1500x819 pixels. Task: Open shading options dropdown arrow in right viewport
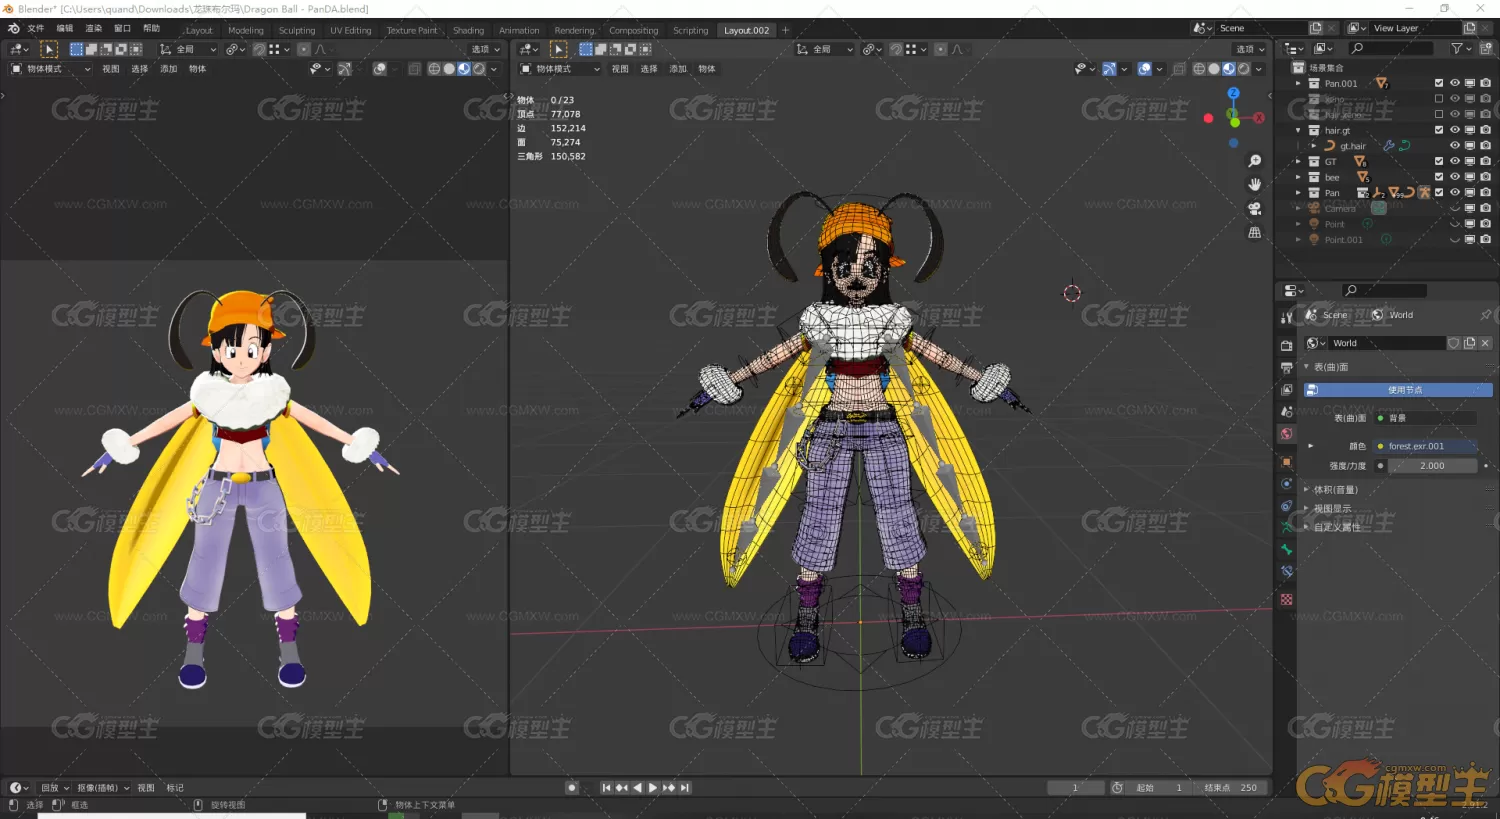point(1259,69)
